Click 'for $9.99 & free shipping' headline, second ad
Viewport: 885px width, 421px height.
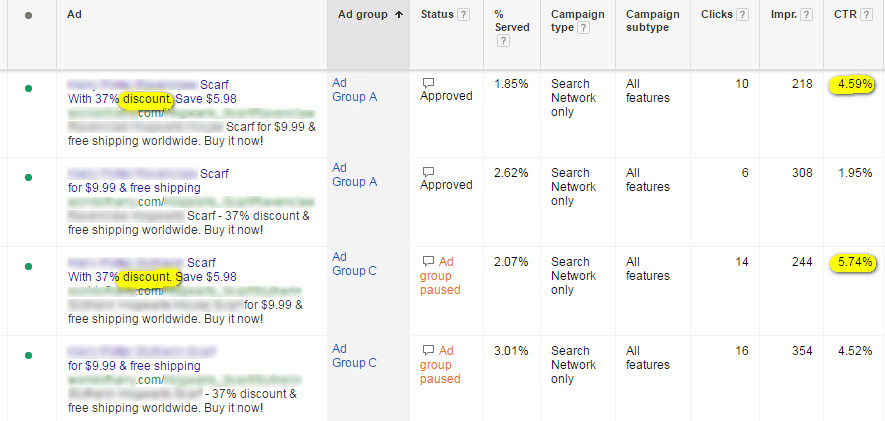click(x=134, y=187)
